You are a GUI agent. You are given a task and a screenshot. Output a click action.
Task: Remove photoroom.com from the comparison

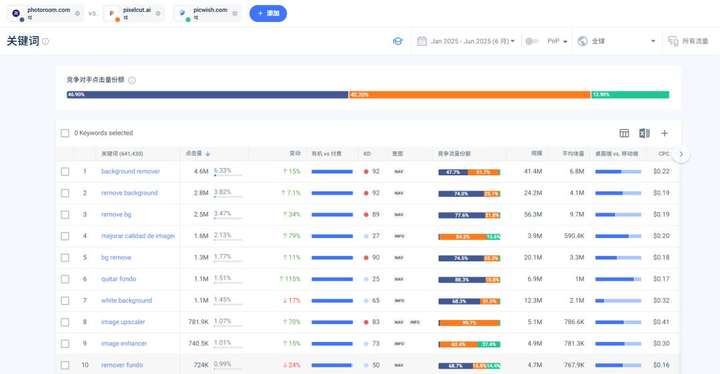pos(77,13)
